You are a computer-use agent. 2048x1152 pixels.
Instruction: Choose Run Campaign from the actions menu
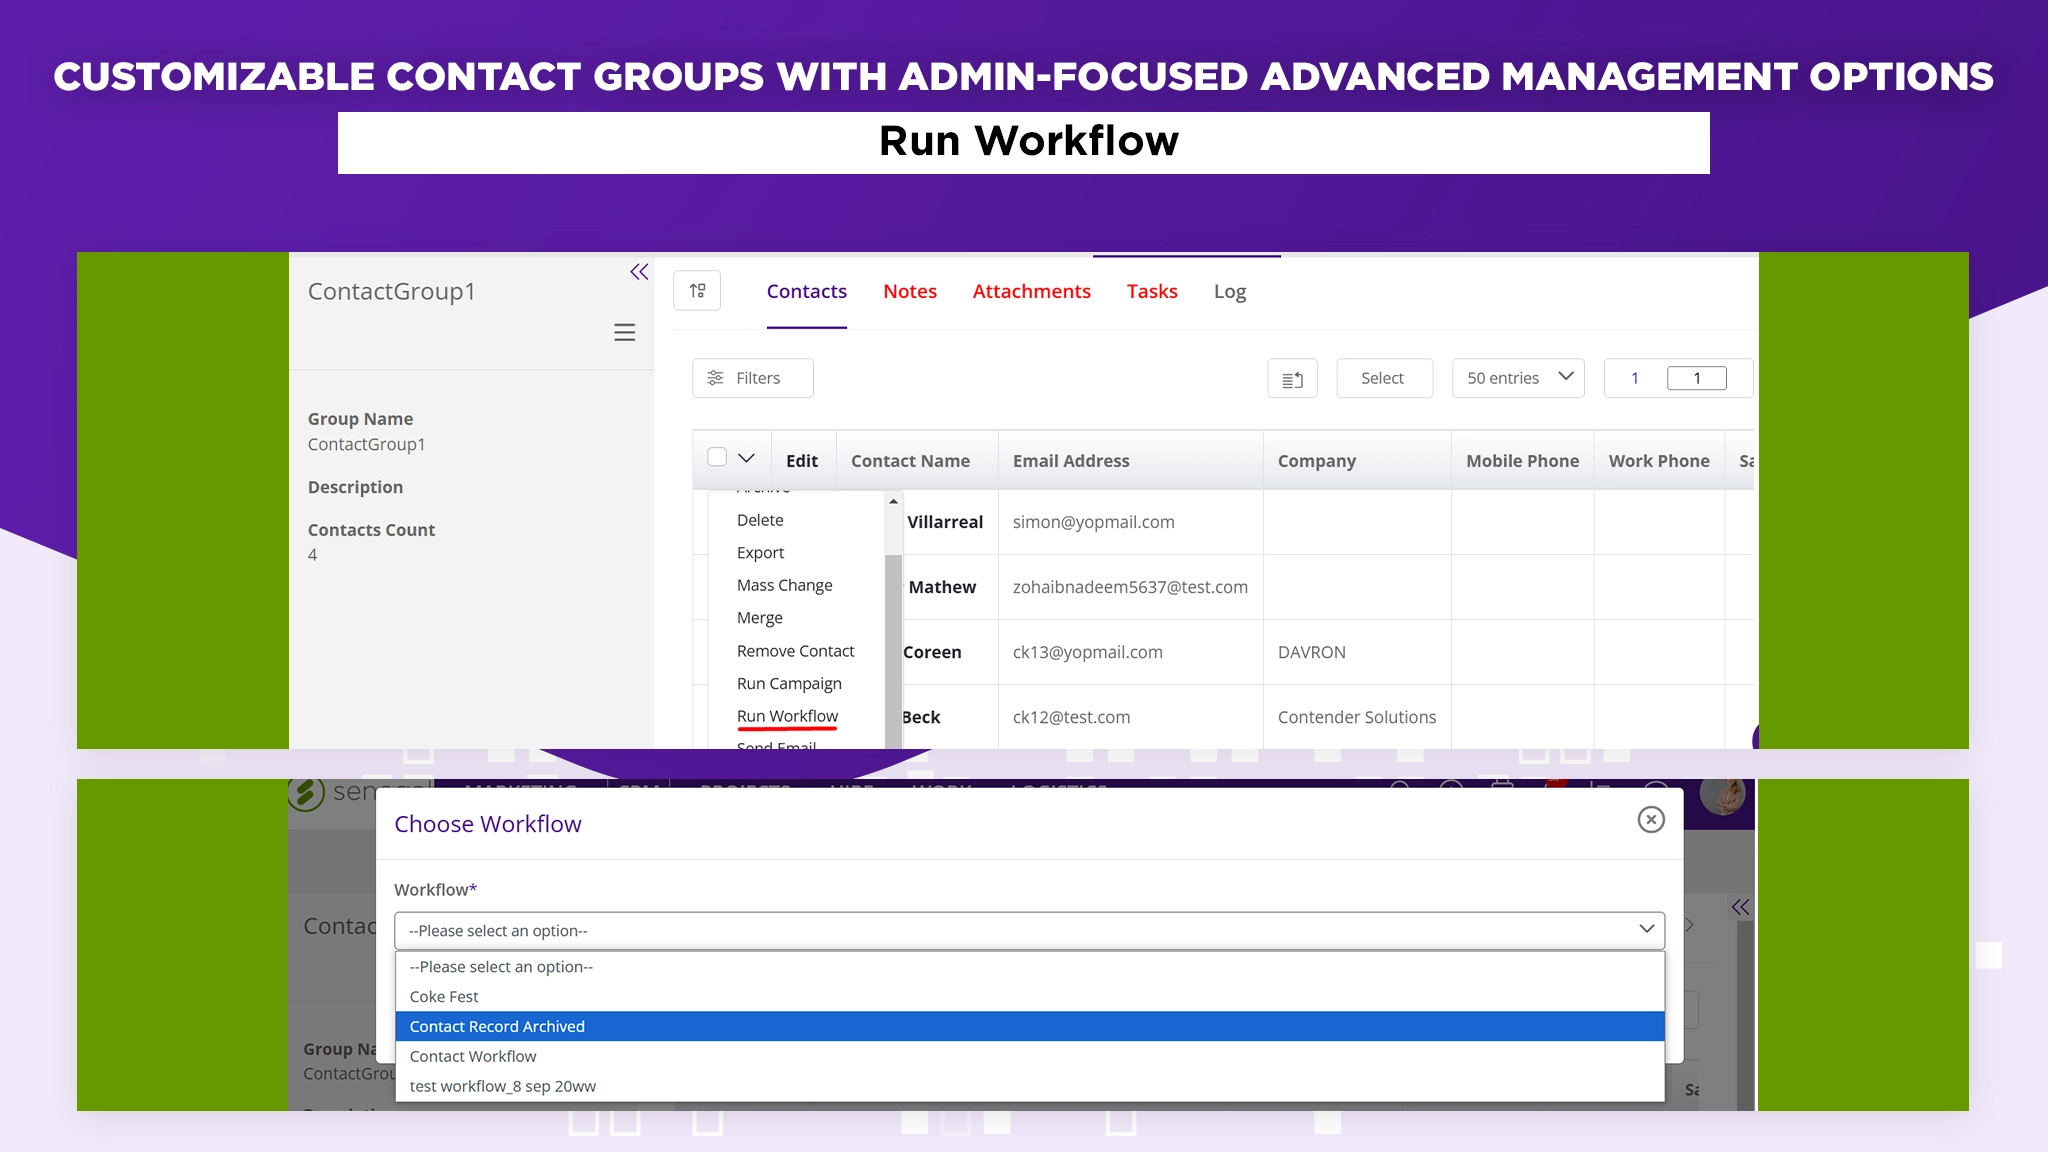click(789, 684)
